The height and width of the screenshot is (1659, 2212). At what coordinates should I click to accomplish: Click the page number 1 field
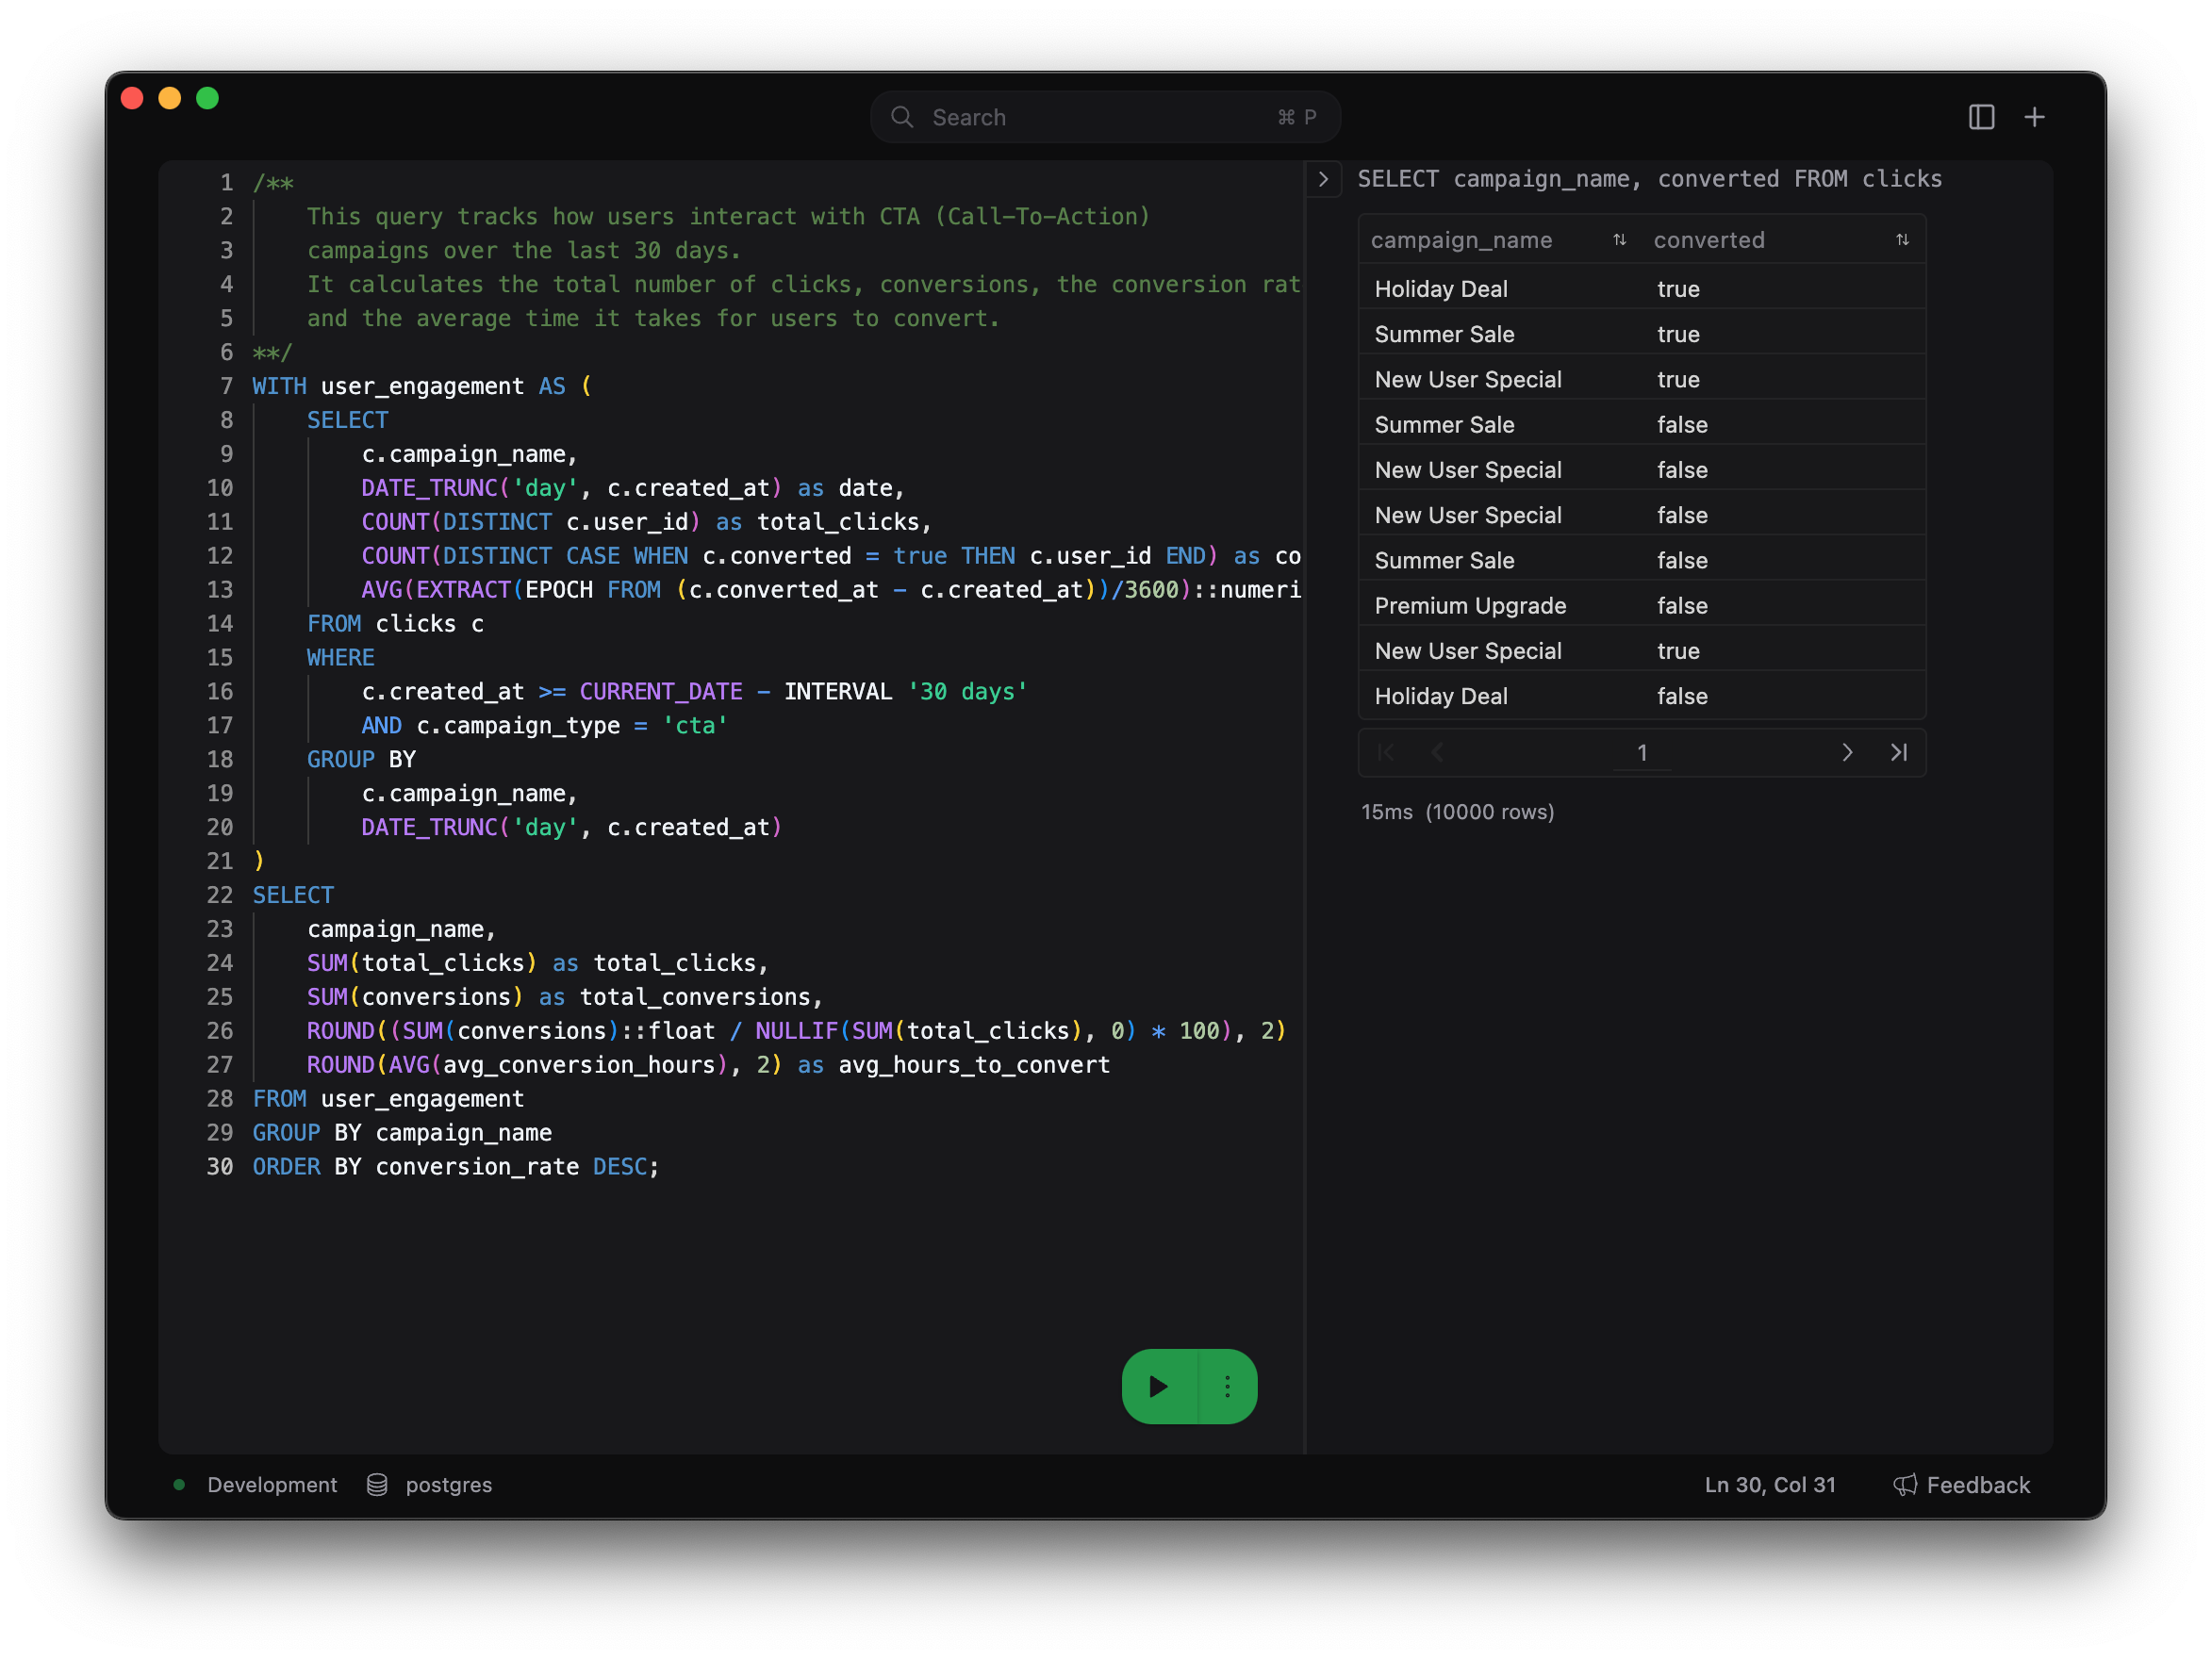tap(1642, 752)
